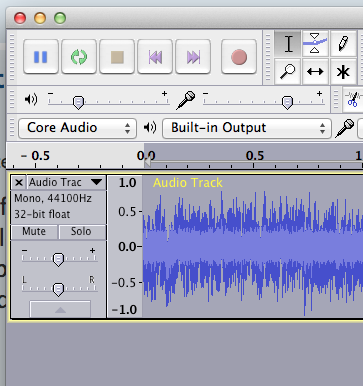
Task: Select the Envelope tool
Action: 315,44
